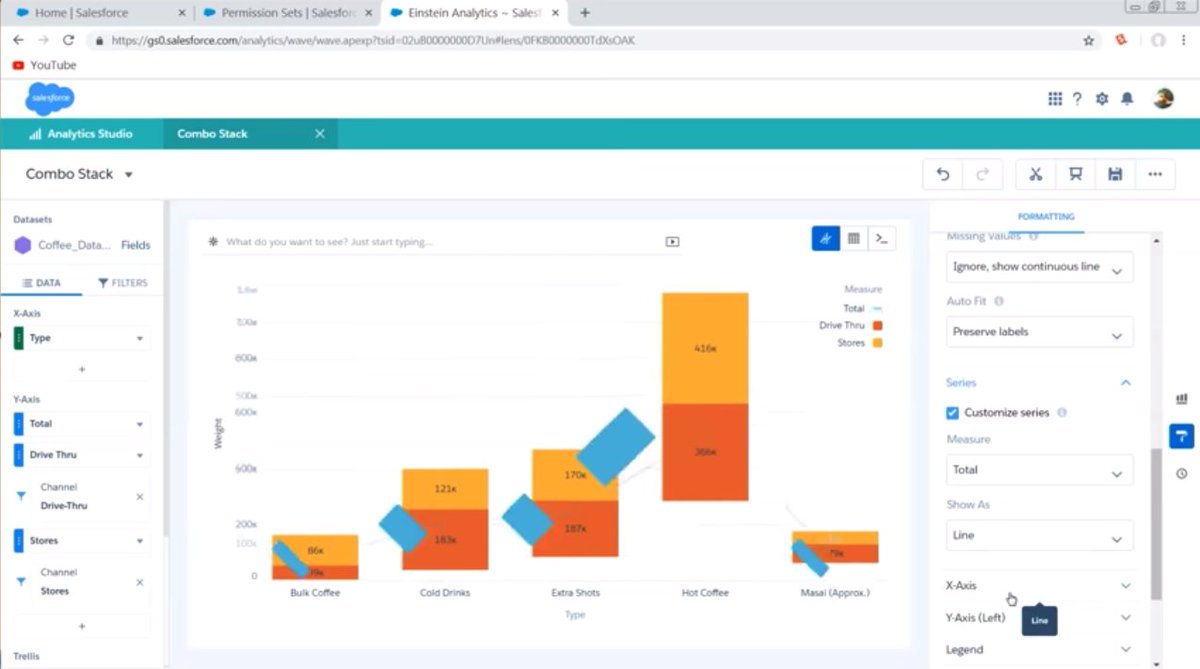Open the notifications bell
This screenshot has height=669, width=1200.
click(x=1127, y=98)
